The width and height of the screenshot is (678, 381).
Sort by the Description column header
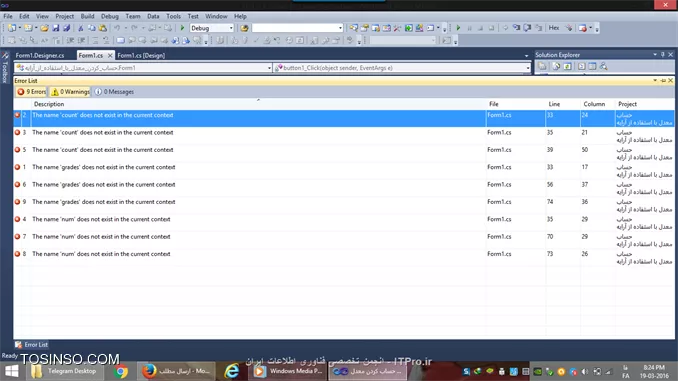click(259, 104)
